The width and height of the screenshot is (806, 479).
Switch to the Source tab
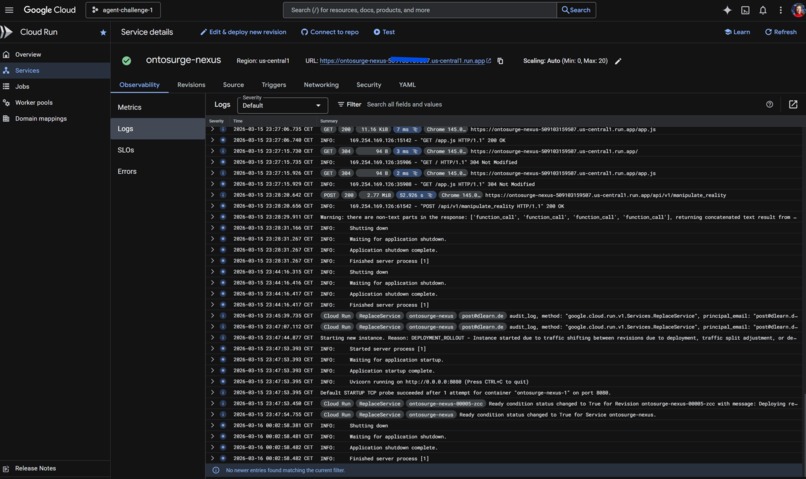233,85
